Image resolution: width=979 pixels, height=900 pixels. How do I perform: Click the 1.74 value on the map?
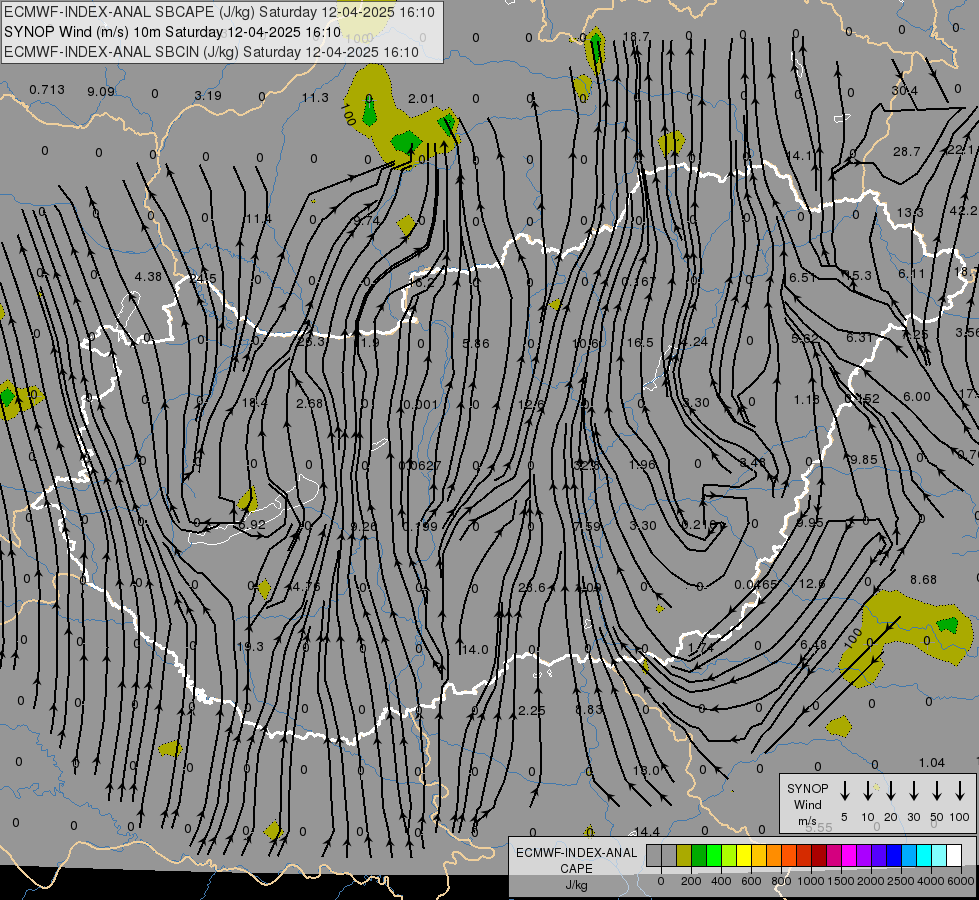701,648
